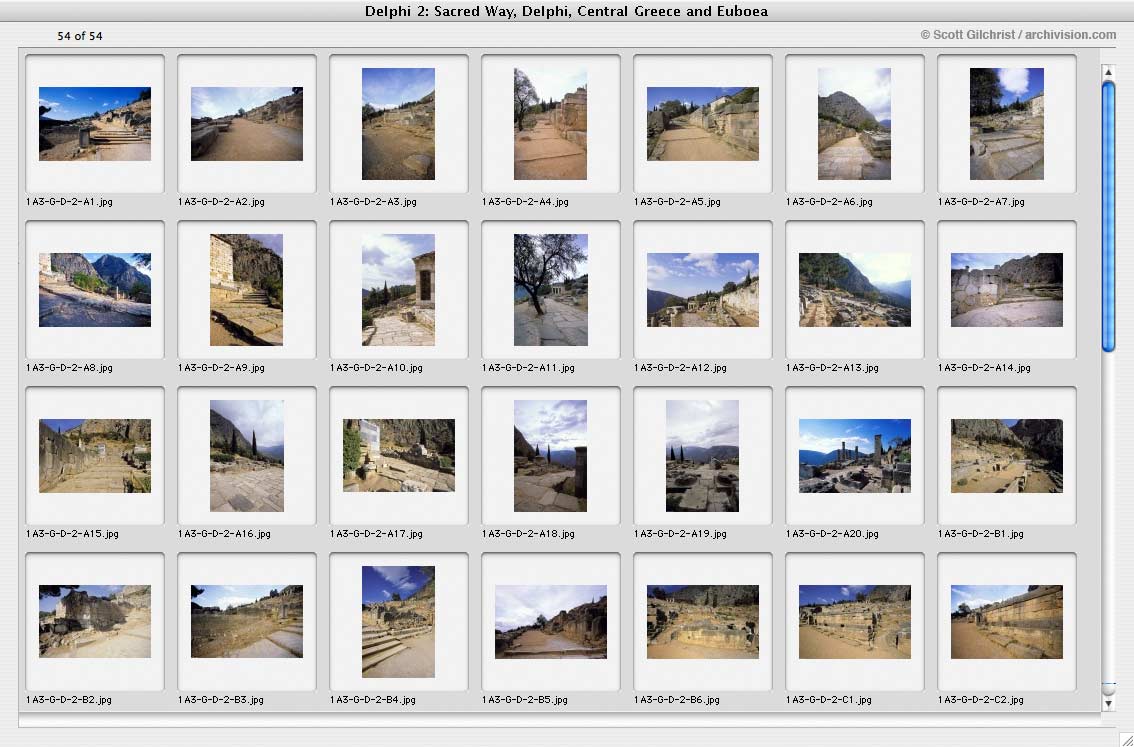Image resolution: width=1134 pixels, height=747 pixels.
Task: Select image 1A3-G-D-2-A18.jpg
Action: point(550,456)
